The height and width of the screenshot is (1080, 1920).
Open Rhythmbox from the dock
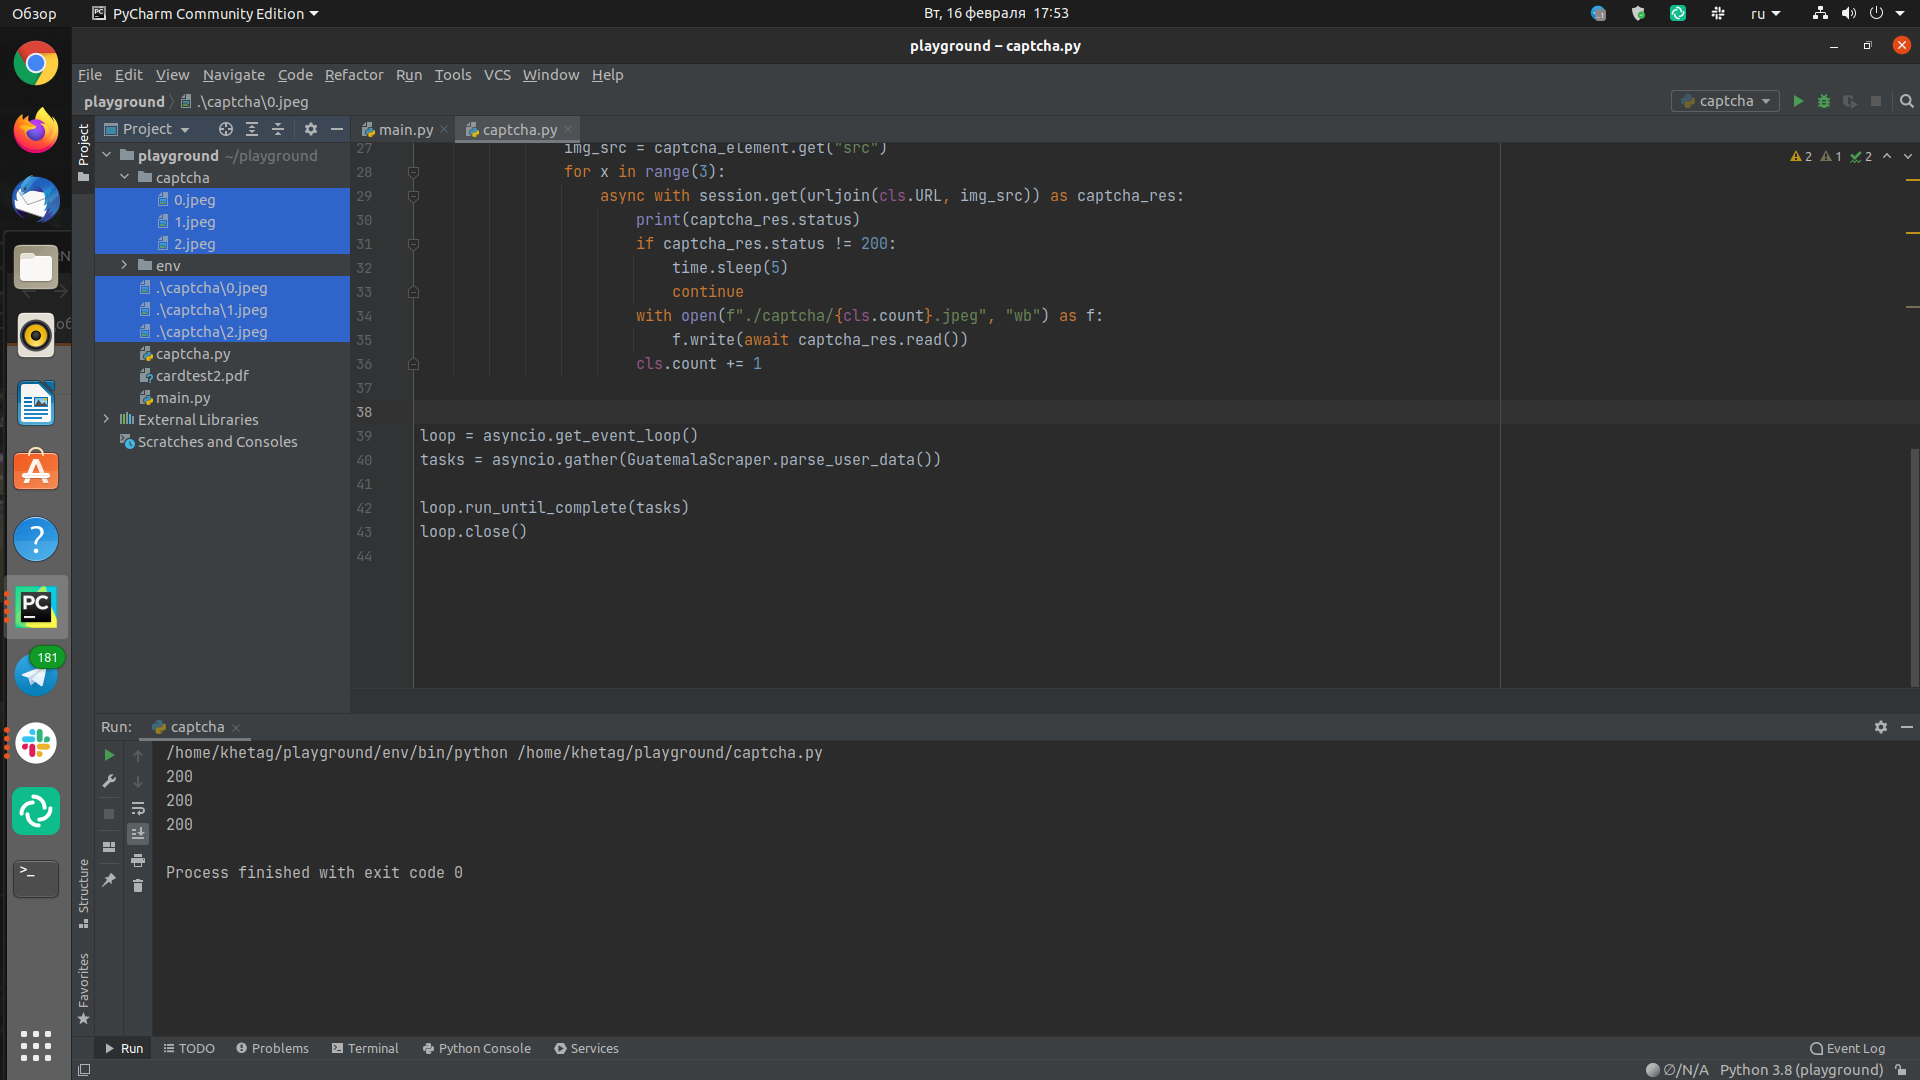click(36, 335)
